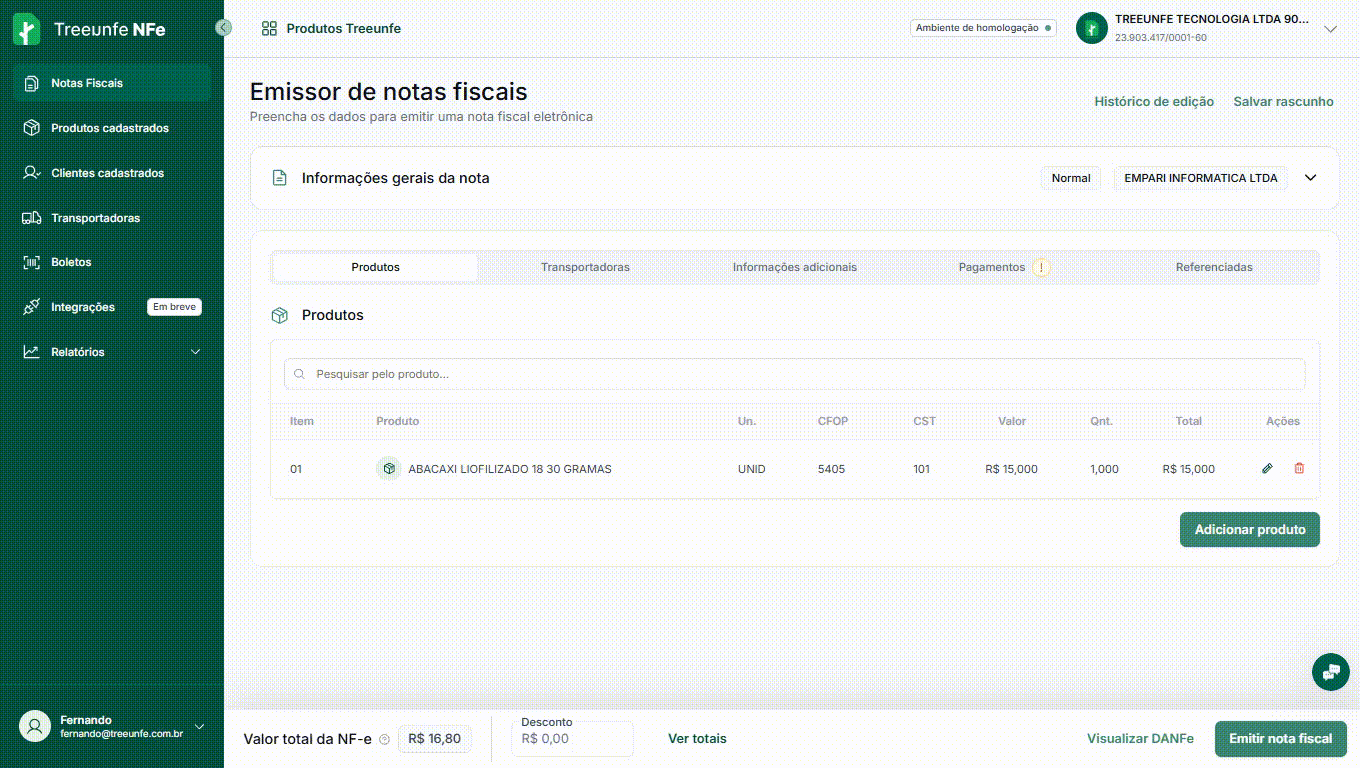Switch to the Transportadoras tab
1360x768 pixels.
coord(585,267)
